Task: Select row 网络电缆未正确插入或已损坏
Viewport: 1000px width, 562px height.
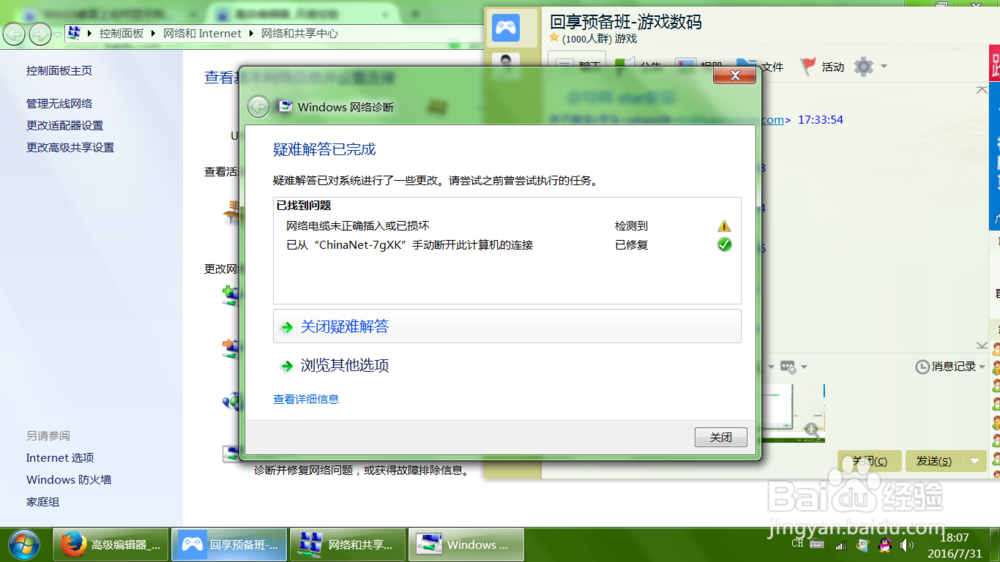Action: [507, 226]
